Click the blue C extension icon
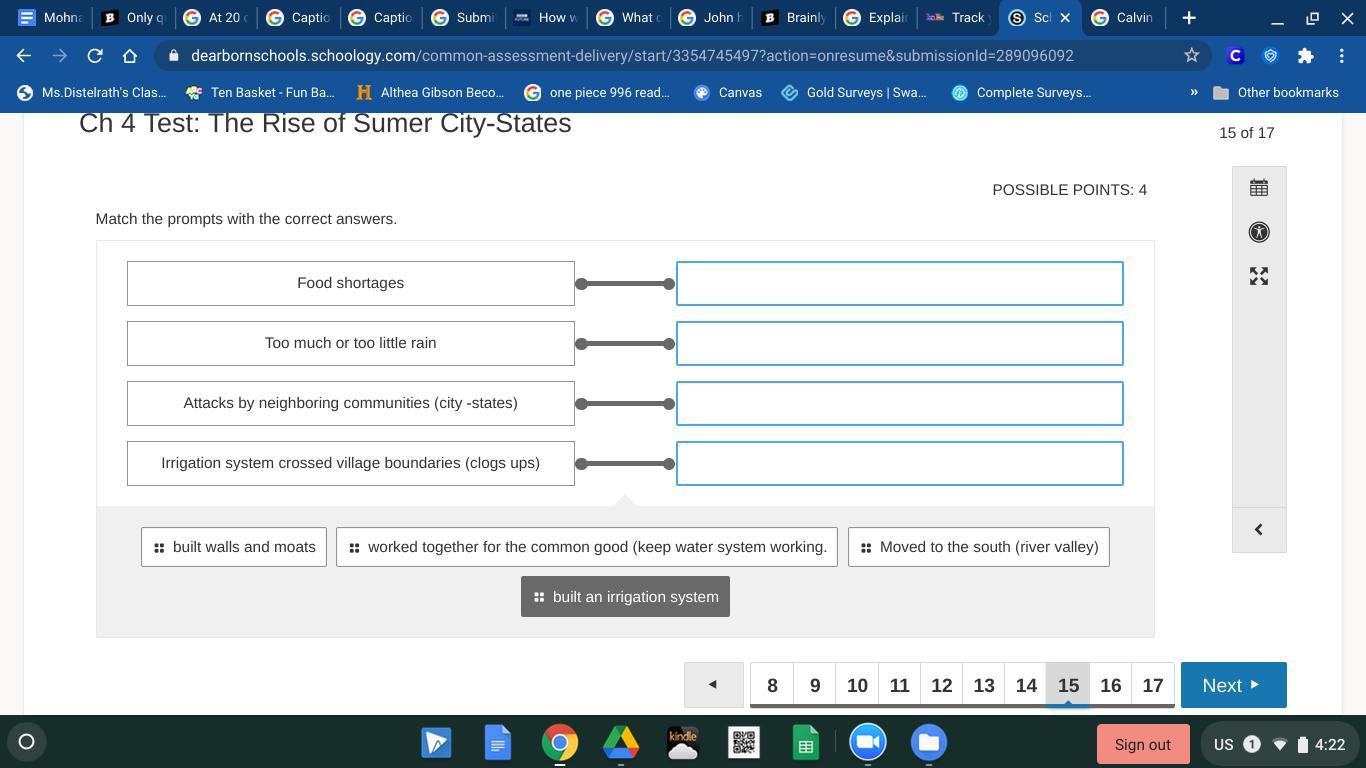The image size is (1366, 768). [x=1235, y=56]
